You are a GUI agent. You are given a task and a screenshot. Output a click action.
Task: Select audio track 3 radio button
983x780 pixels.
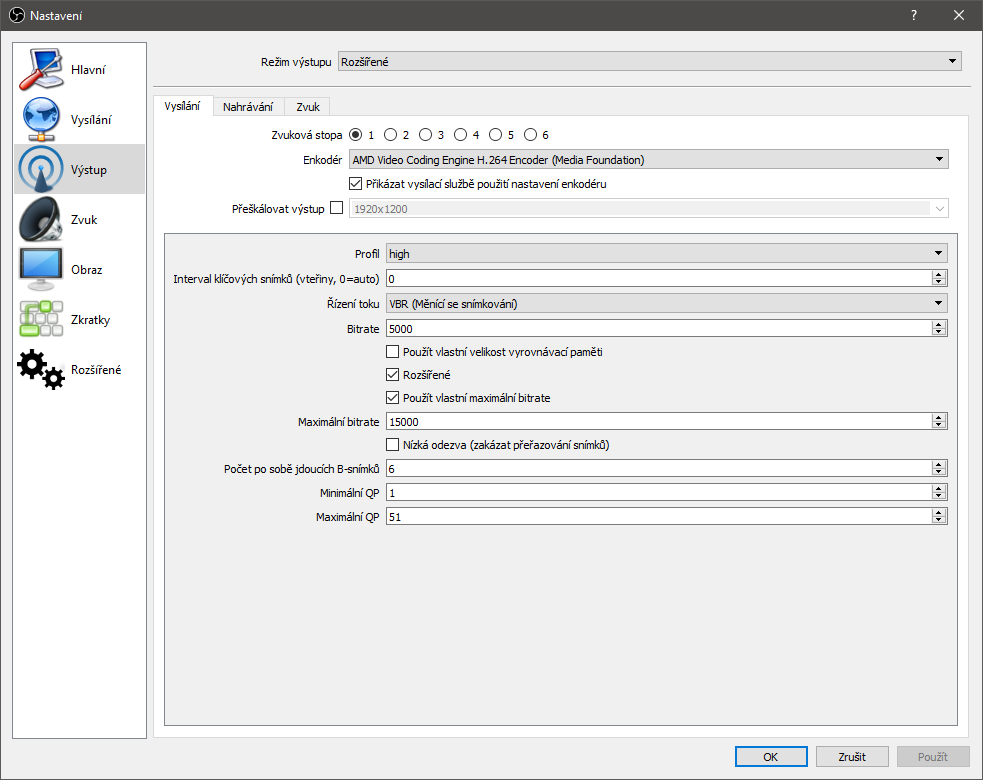click(x=426, y=135)
